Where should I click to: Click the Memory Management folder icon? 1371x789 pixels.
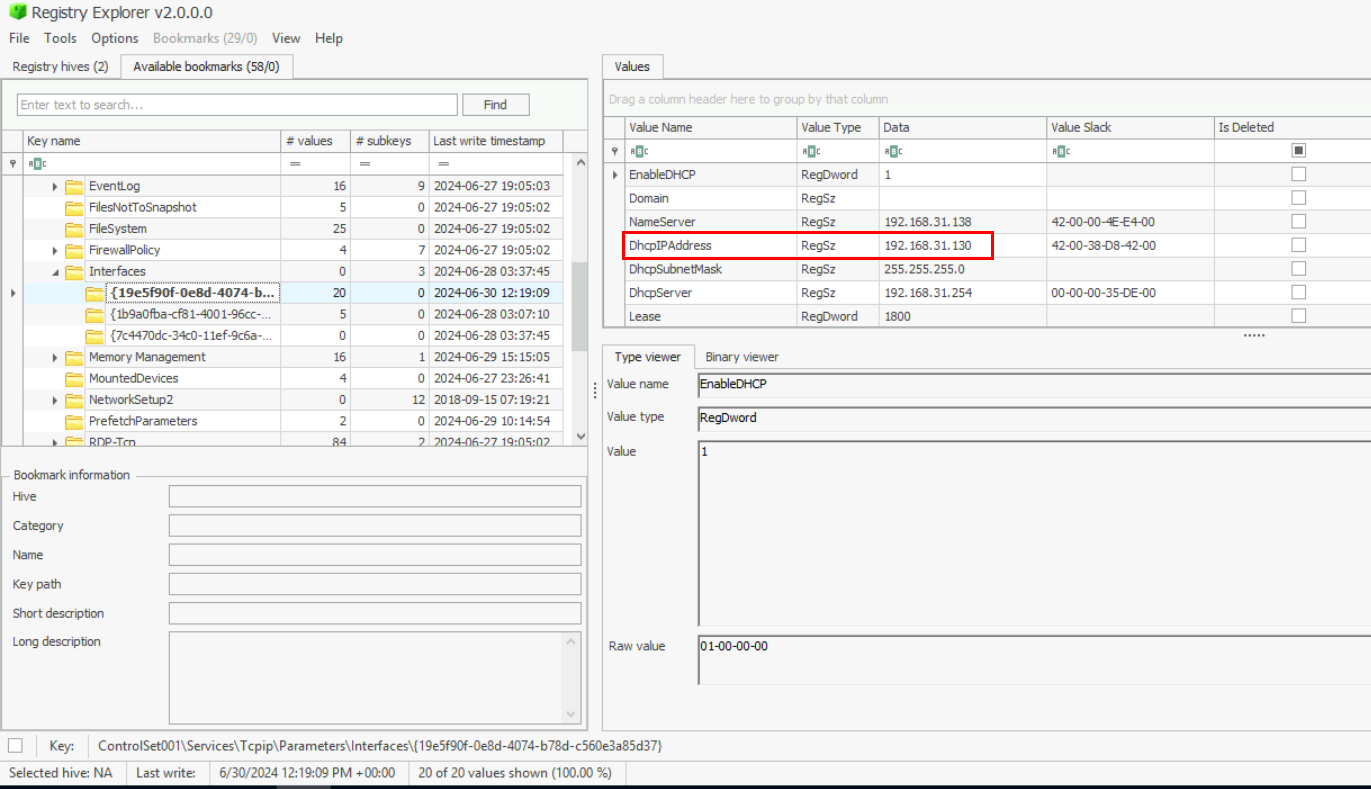(74, 357)
